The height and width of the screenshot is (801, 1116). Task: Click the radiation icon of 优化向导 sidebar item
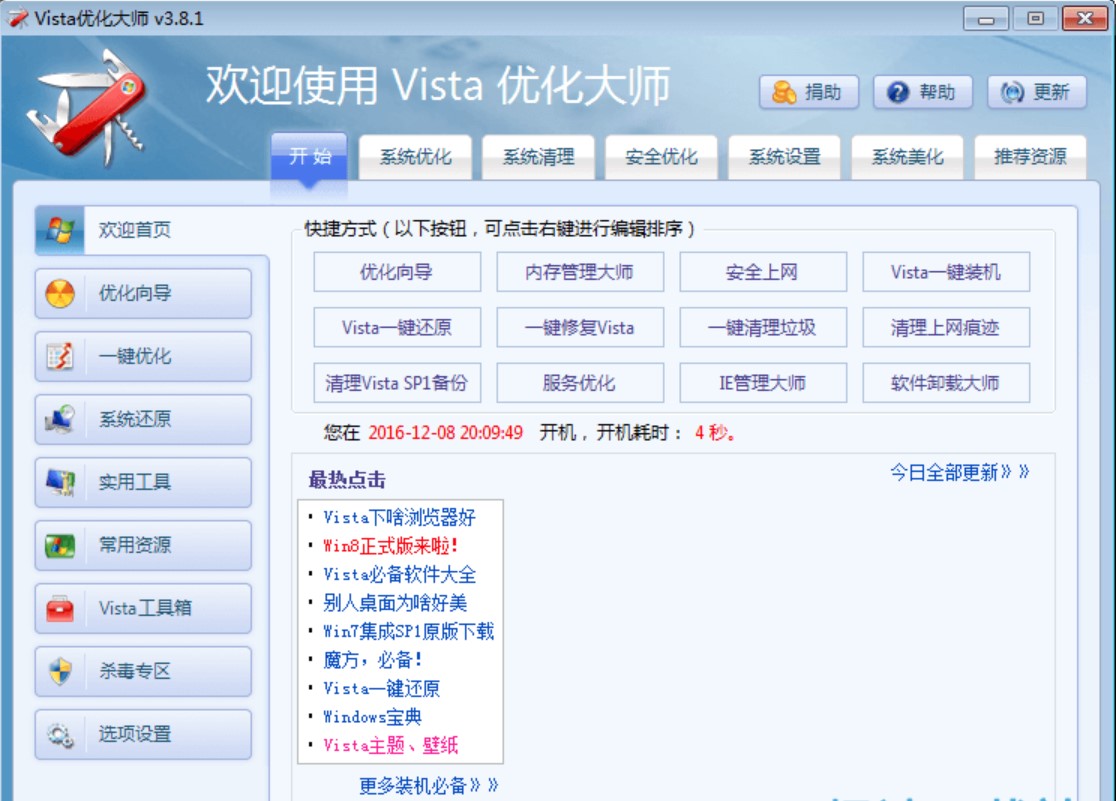60,293
